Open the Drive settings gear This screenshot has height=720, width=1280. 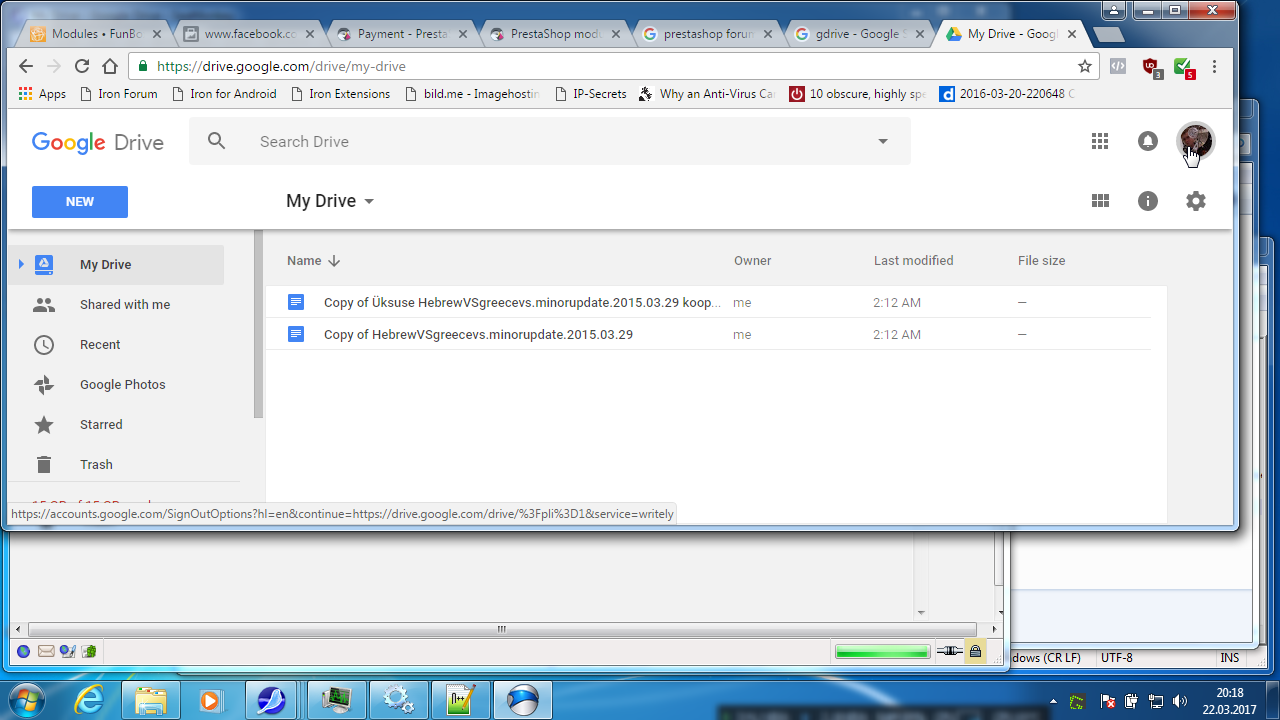pos(1196,201)
